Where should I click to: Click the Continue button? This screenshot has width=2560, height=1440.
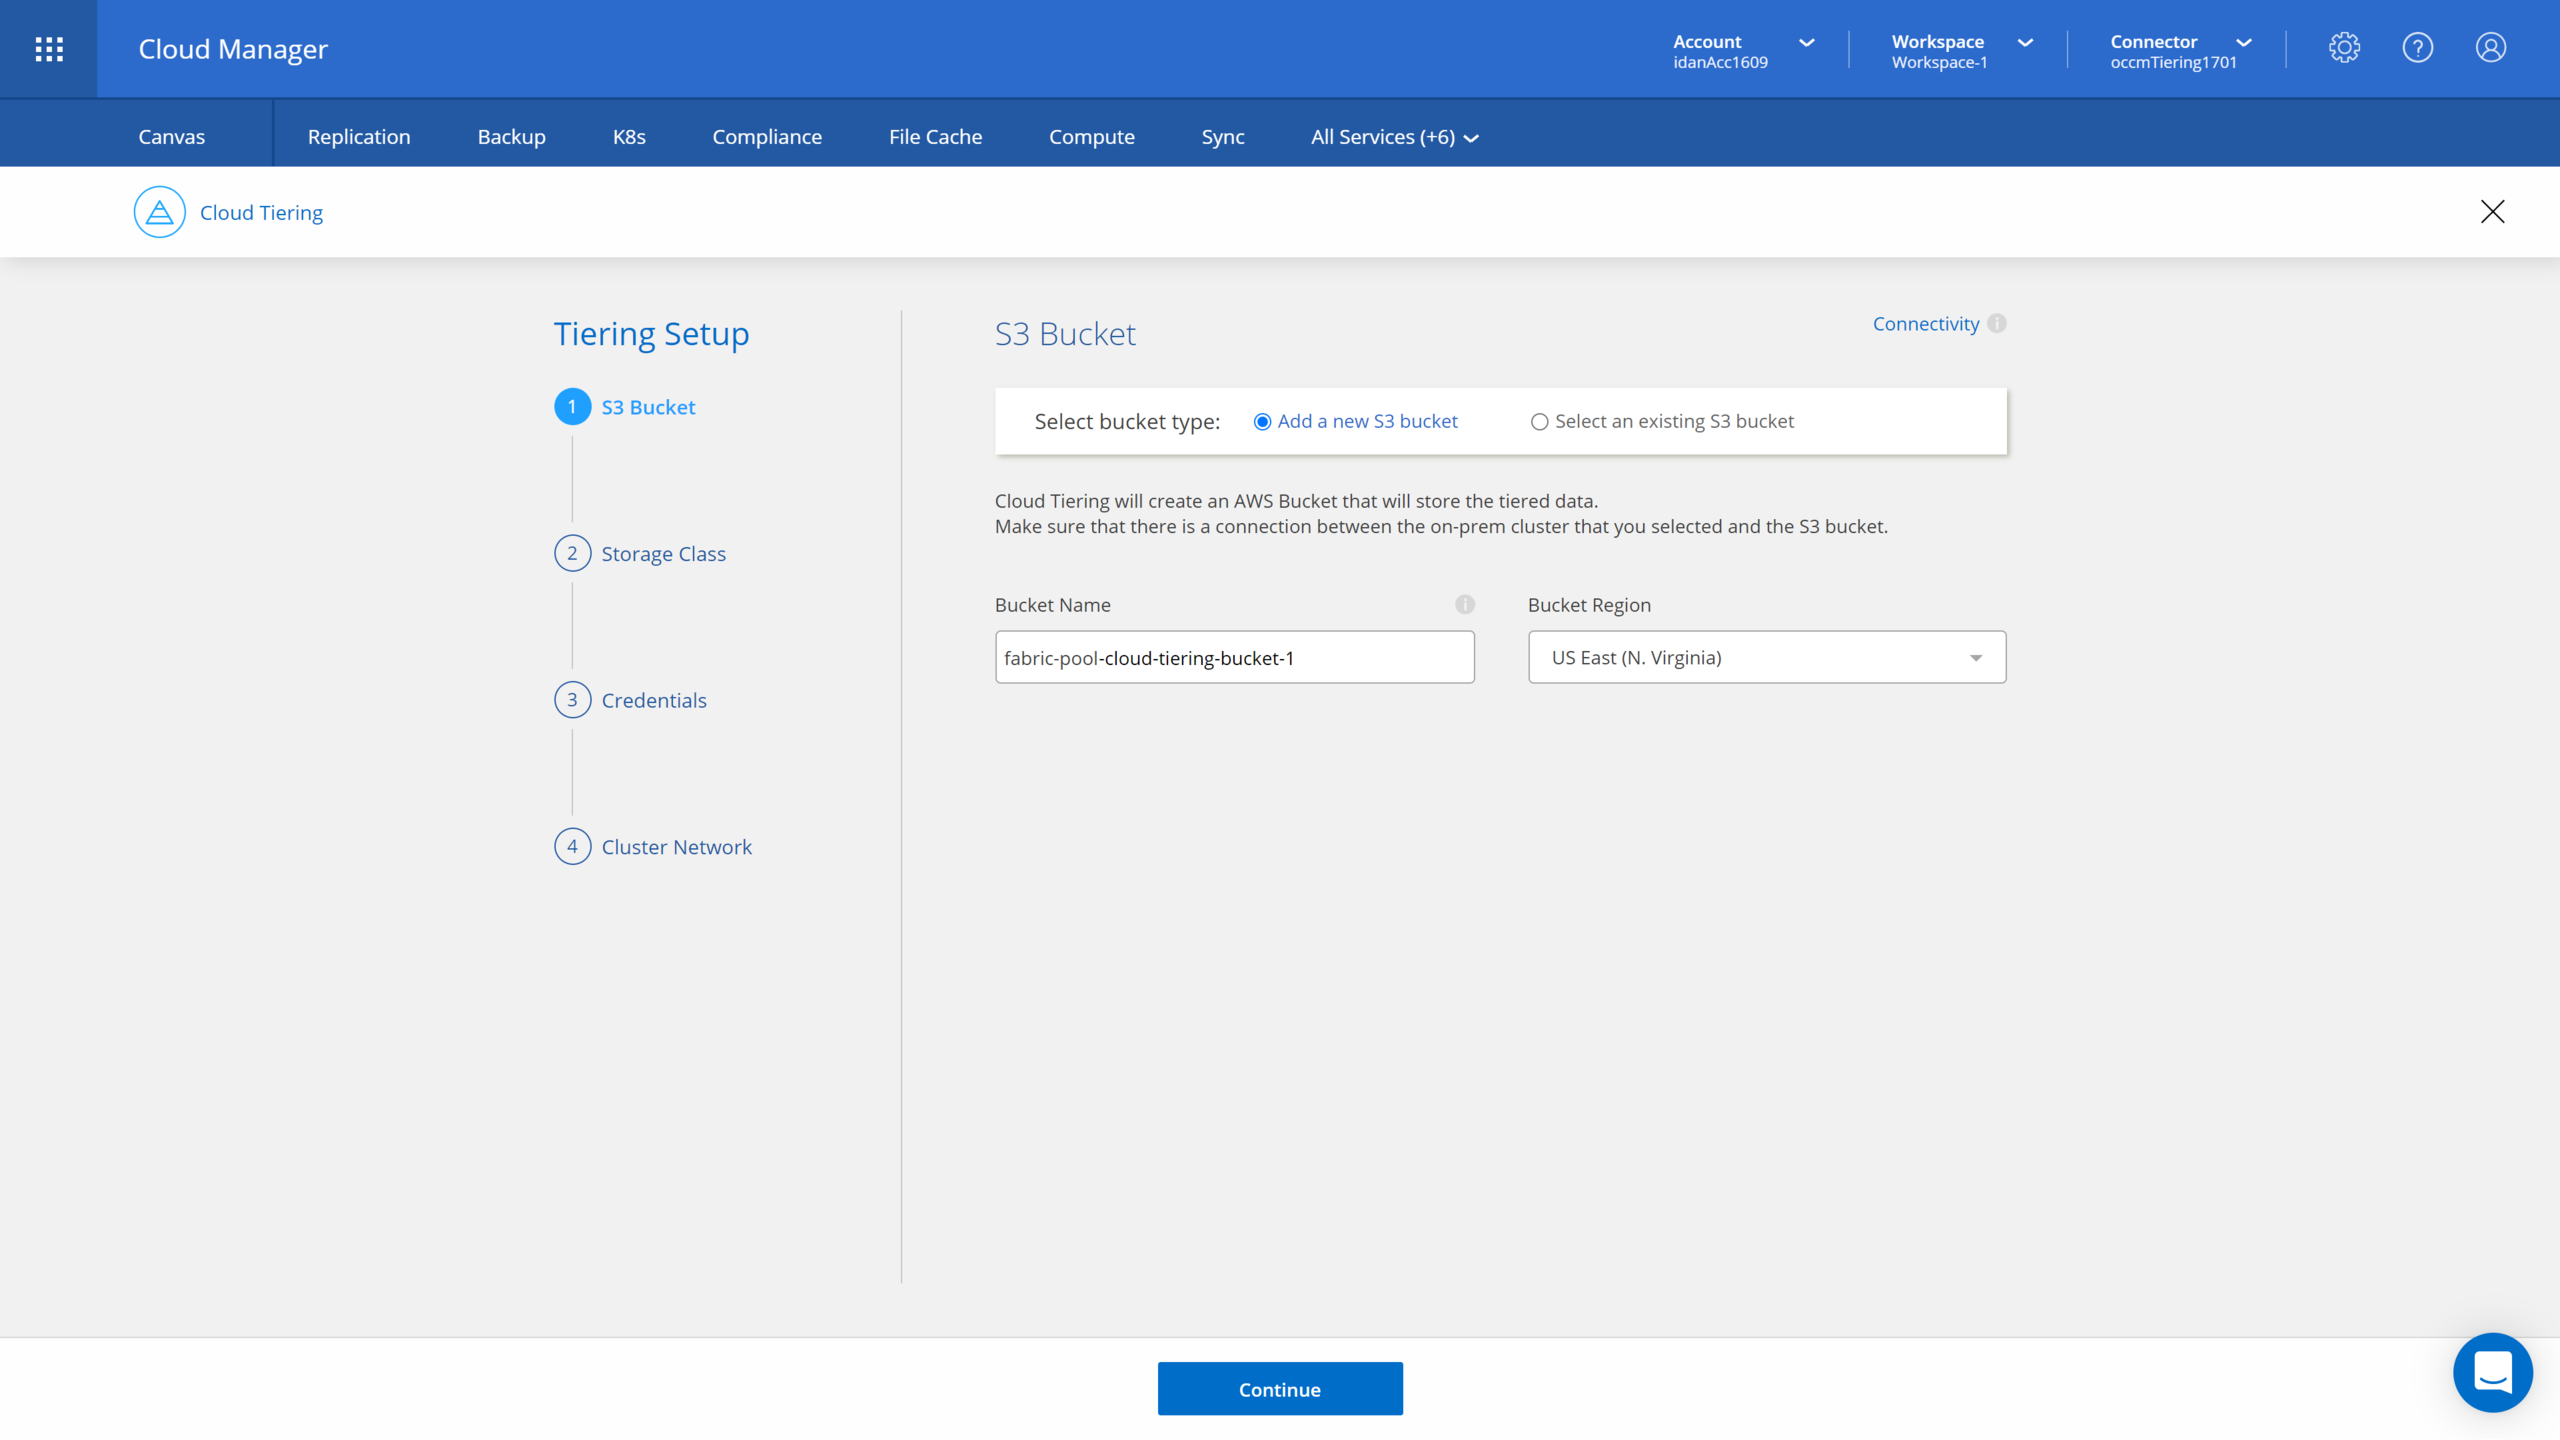[1279, 1389]
